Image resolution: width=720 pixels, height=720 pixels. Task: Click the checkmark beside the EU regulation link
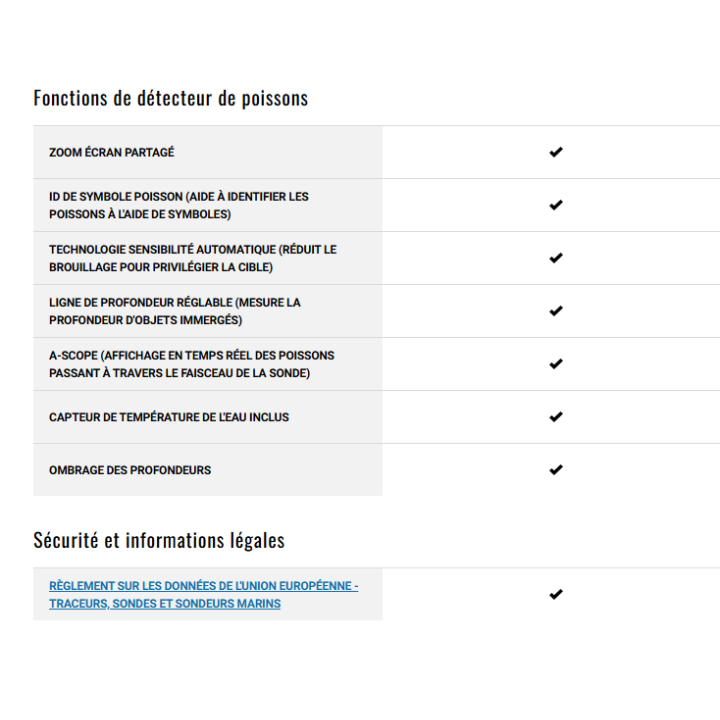[556, 594]
